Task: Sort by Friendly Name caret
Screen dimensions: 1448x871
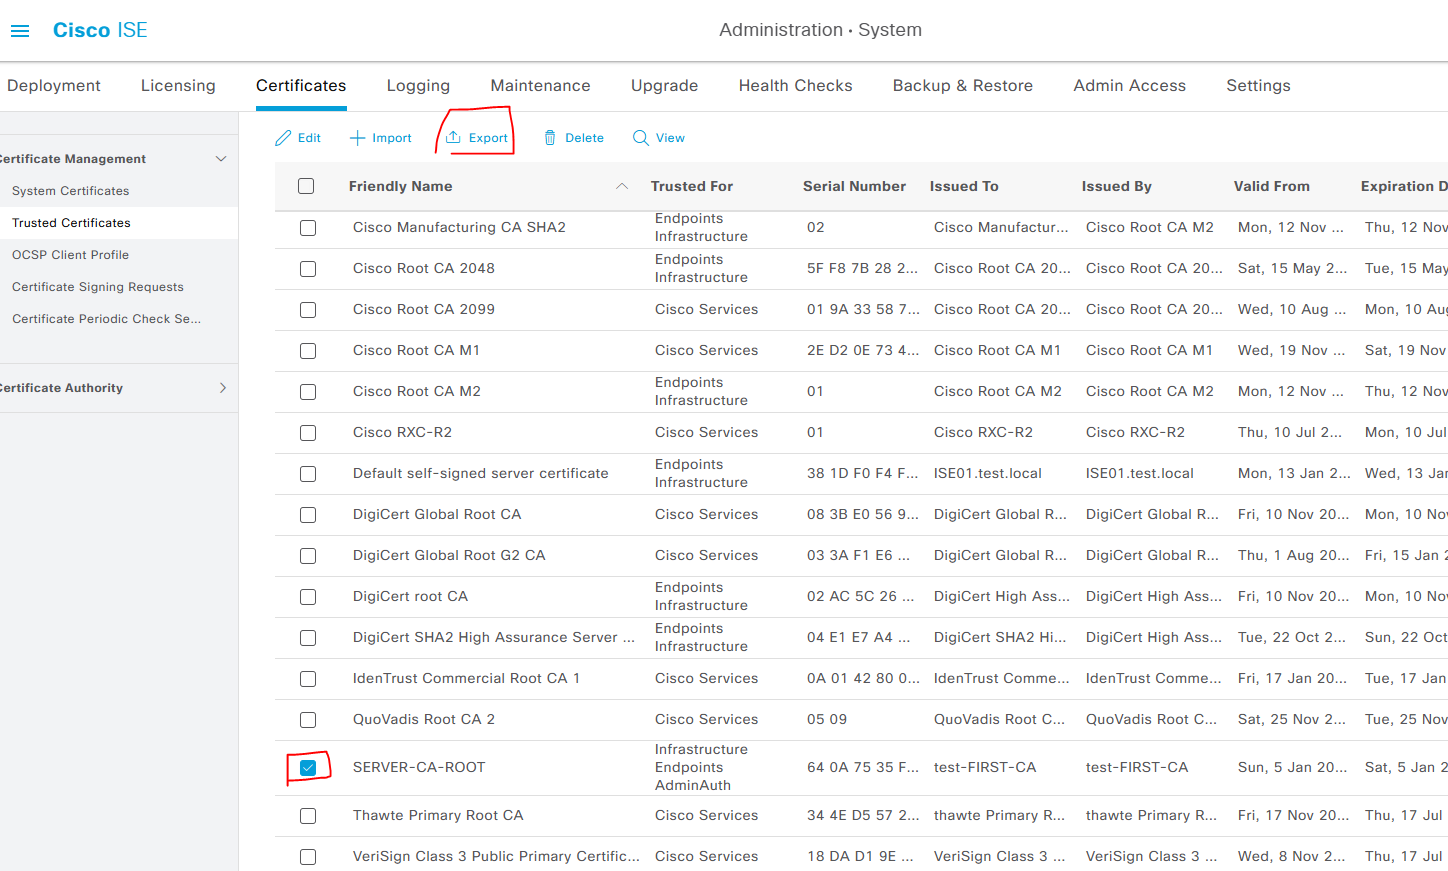Action: (x=622, y=186)
